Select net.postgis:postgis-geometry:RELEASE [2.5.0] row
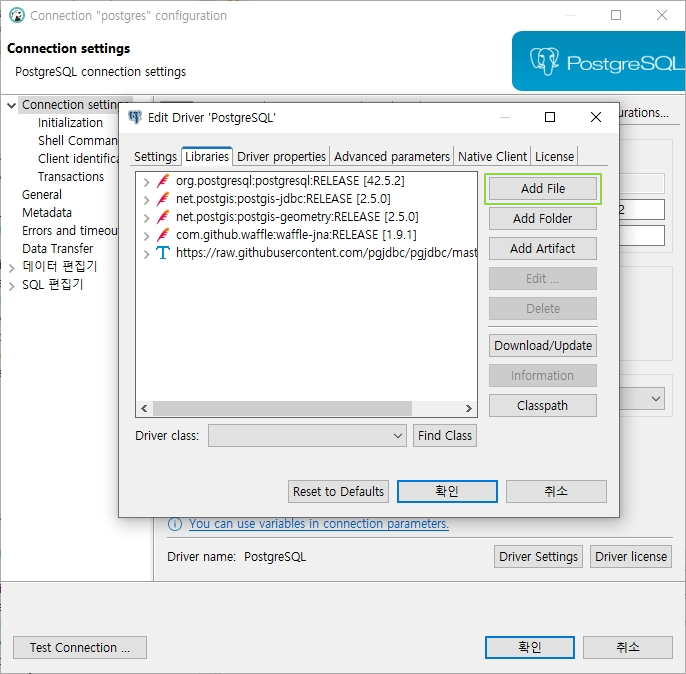The height and width of the screenshot is (674, 686). point(297,217)
